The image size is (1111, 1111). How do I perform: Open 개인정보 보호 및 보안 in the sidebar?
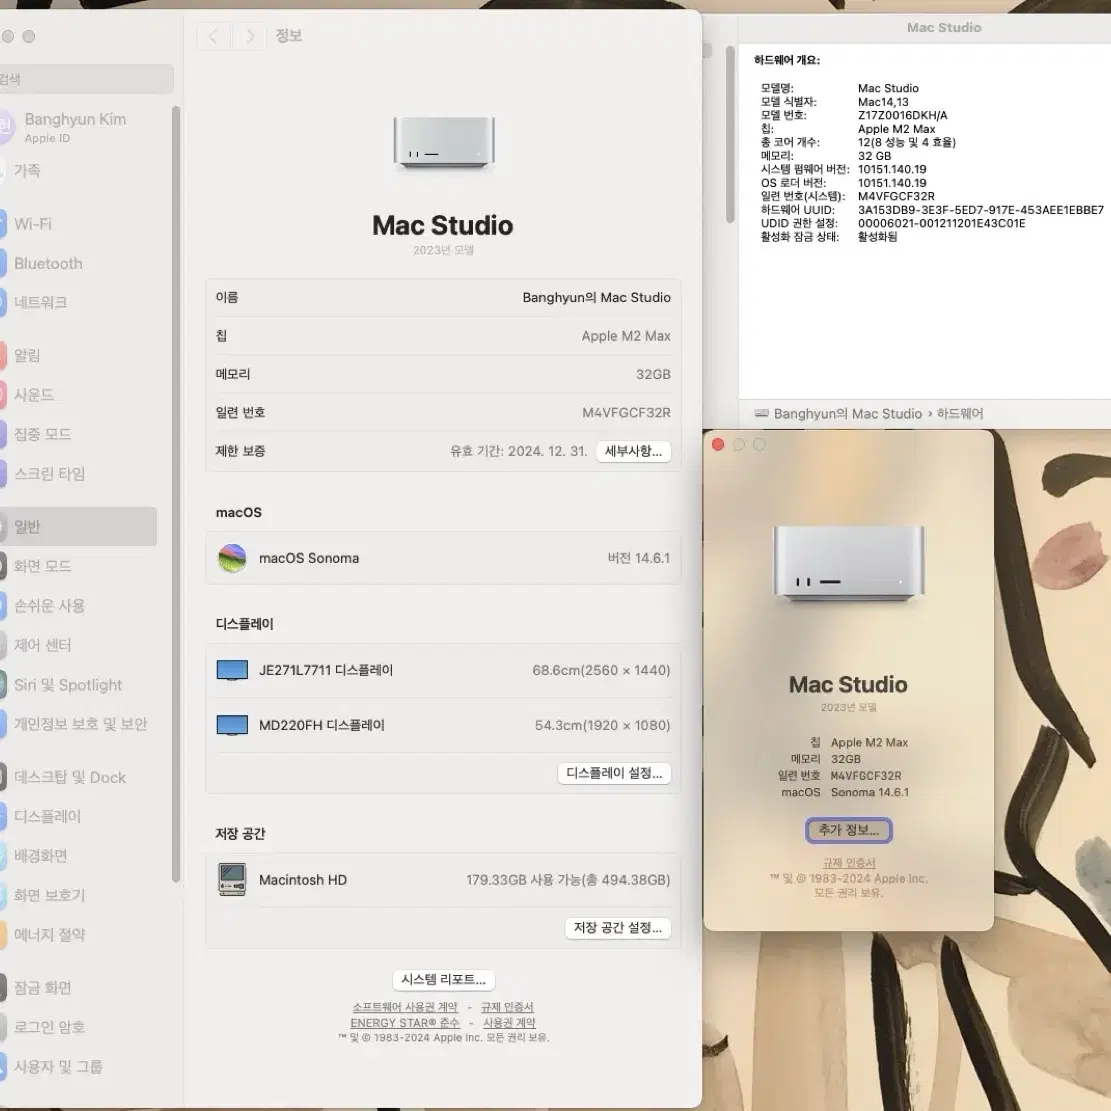[x=80, y=724]
